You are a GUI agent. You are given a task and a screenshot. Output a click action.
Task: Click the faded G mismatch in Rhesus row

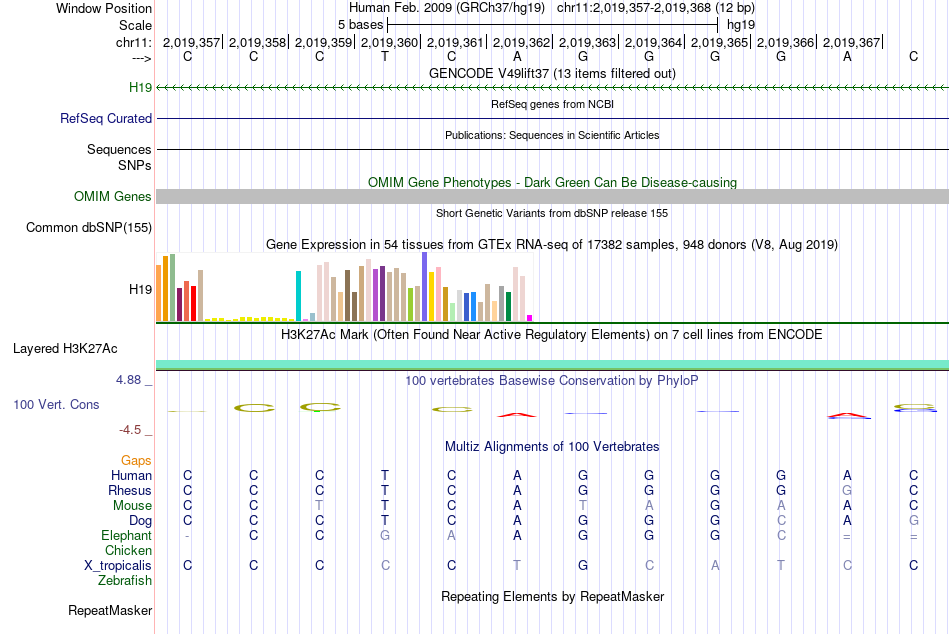point(847,490)
